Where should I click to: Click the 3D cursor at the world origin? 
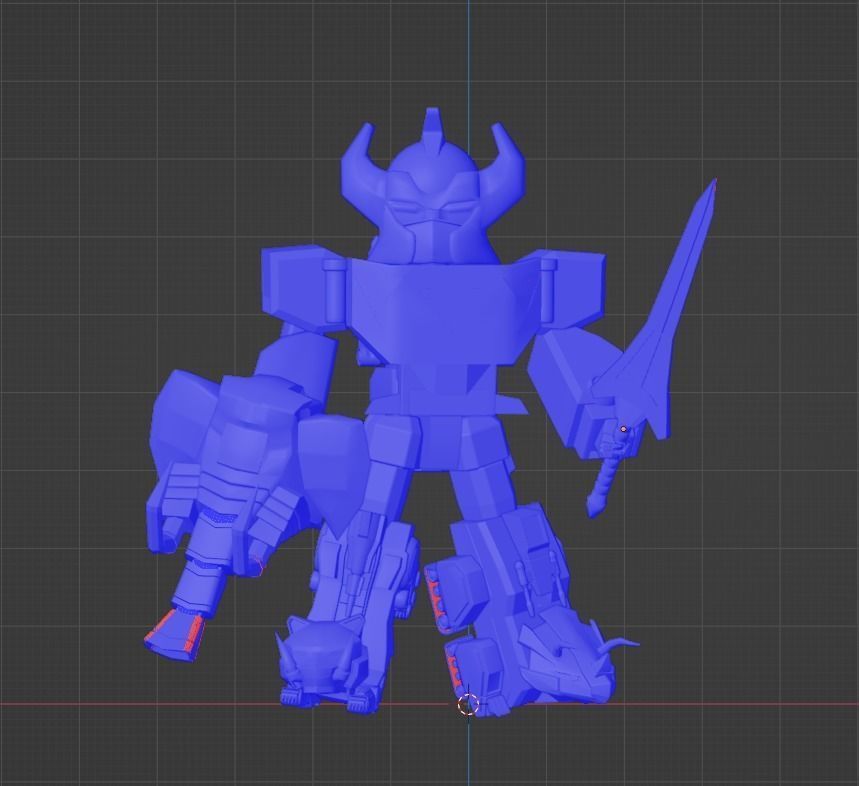pyautogui.click(x=468, y=704)
